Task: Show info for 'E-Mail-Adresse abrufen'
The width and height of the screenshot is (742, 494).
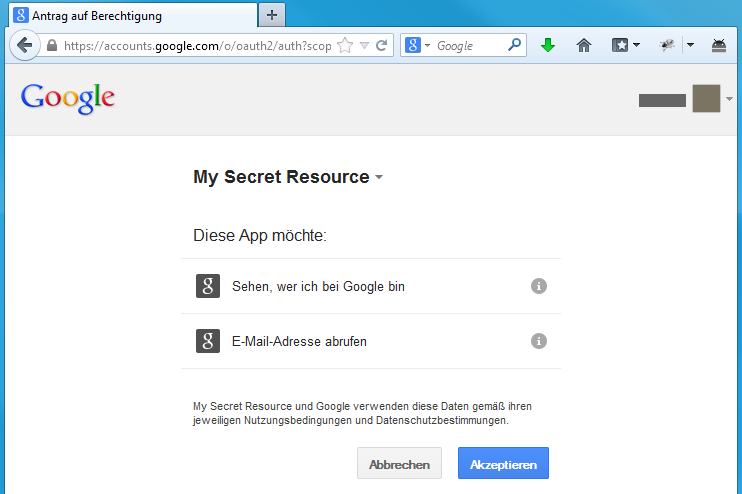Action: pyautogui.click(x=539, y=341)
